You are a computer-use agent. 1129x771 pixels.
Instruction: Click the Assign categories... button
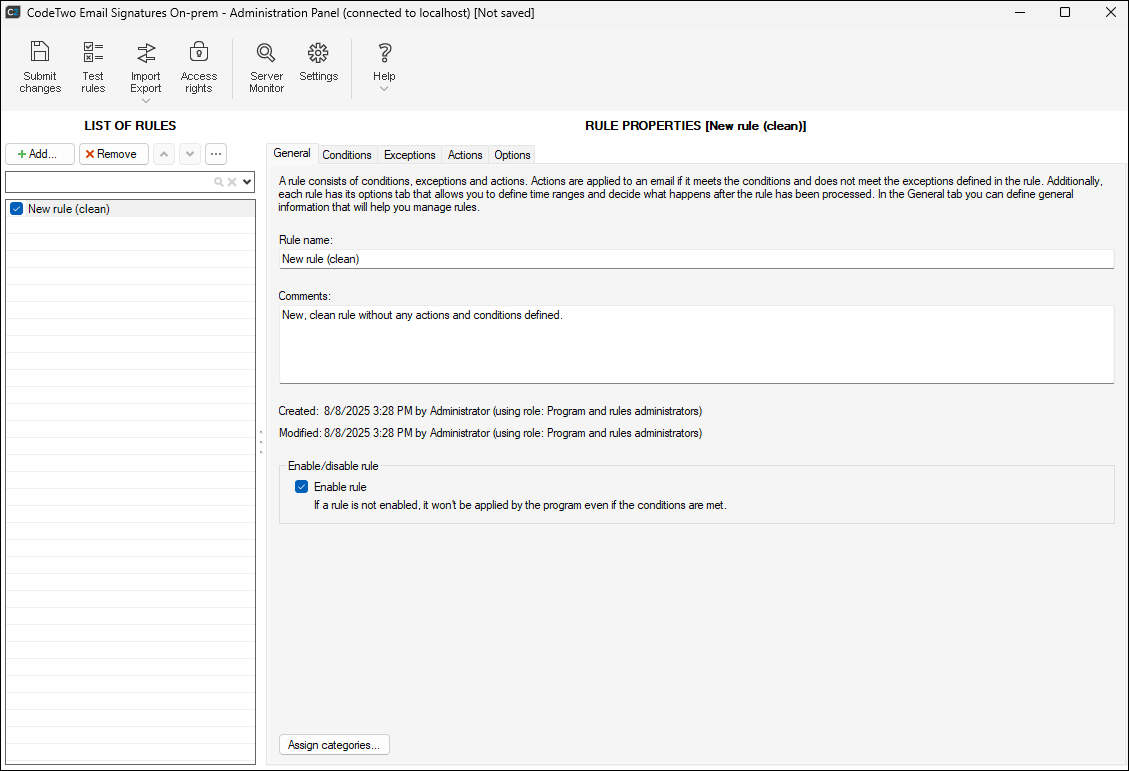coord(334,745)
